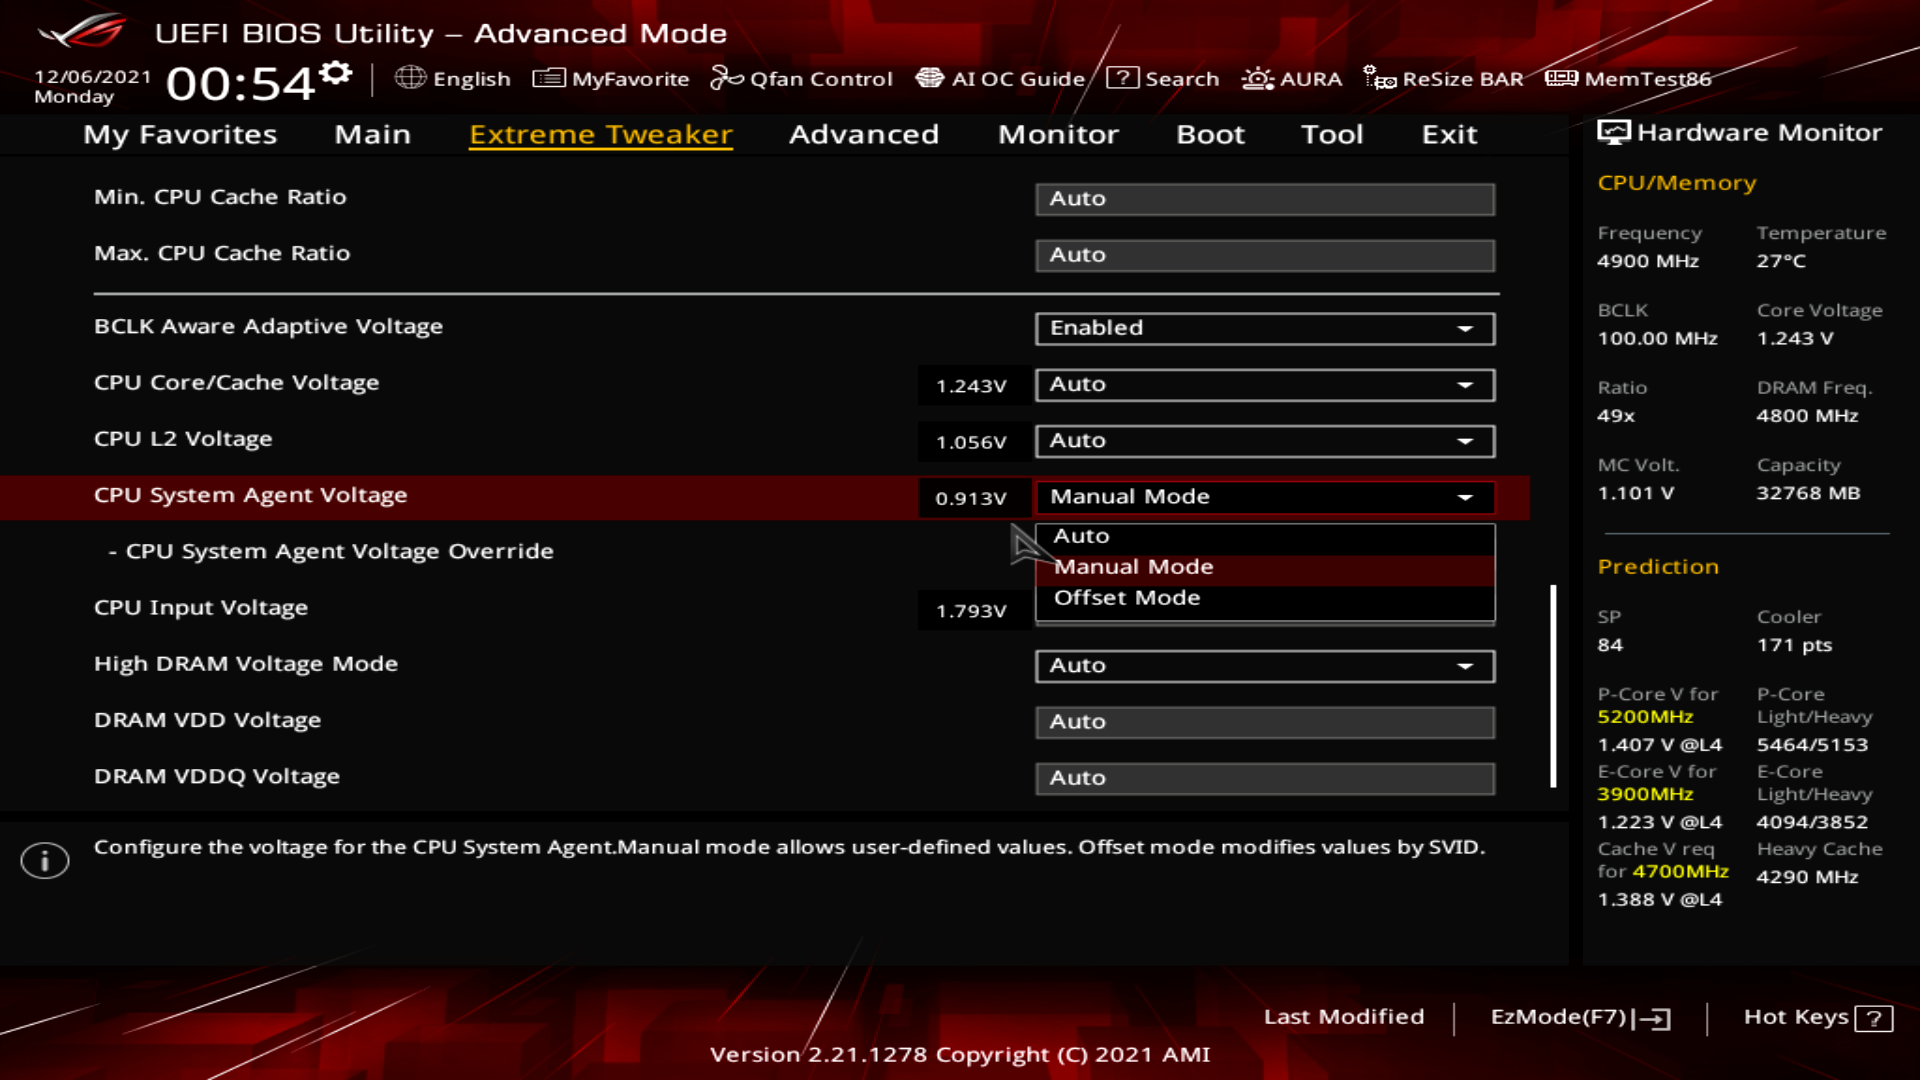
Task: Open the Monitor tab
Action: (1058, 134)
